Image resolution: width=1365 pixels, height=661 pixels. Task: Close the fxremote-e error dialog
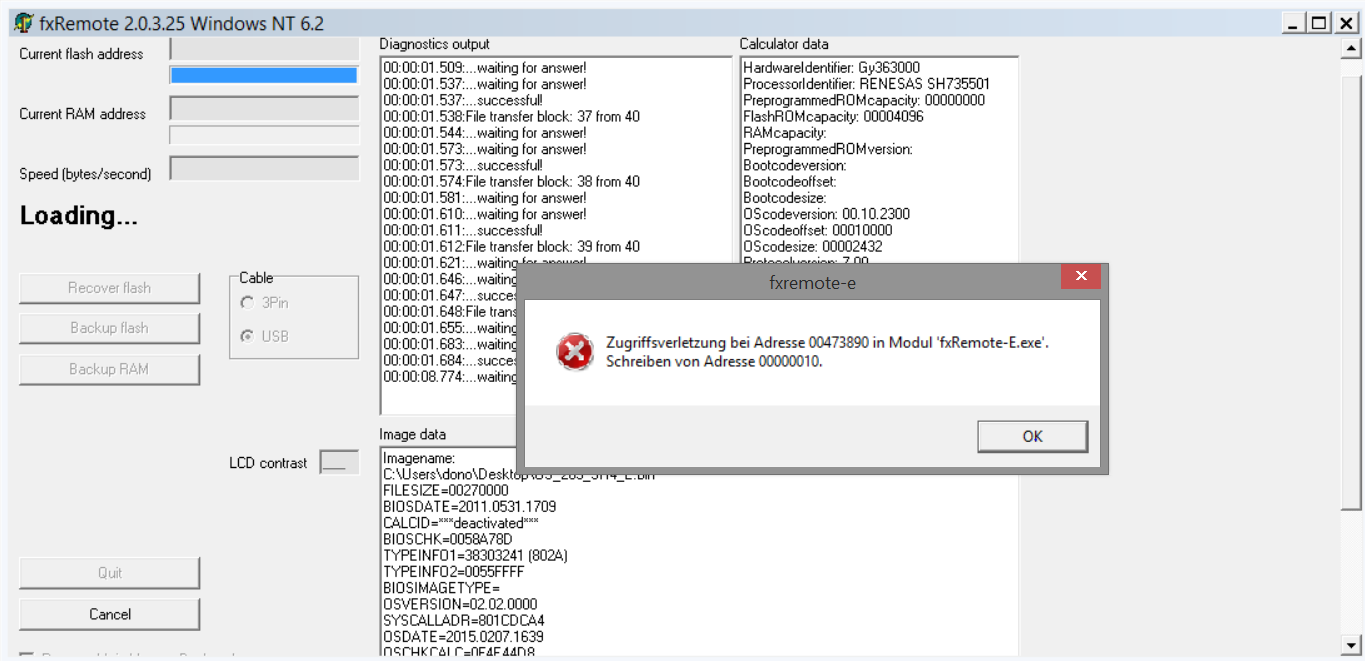1081,277
